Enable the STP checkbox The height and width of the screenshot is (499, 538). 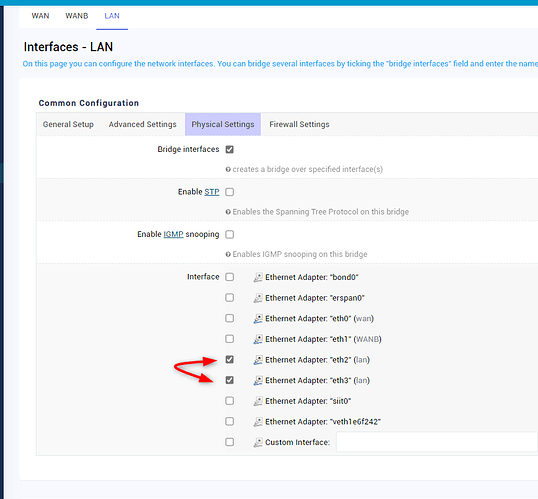tap(230, 192)
